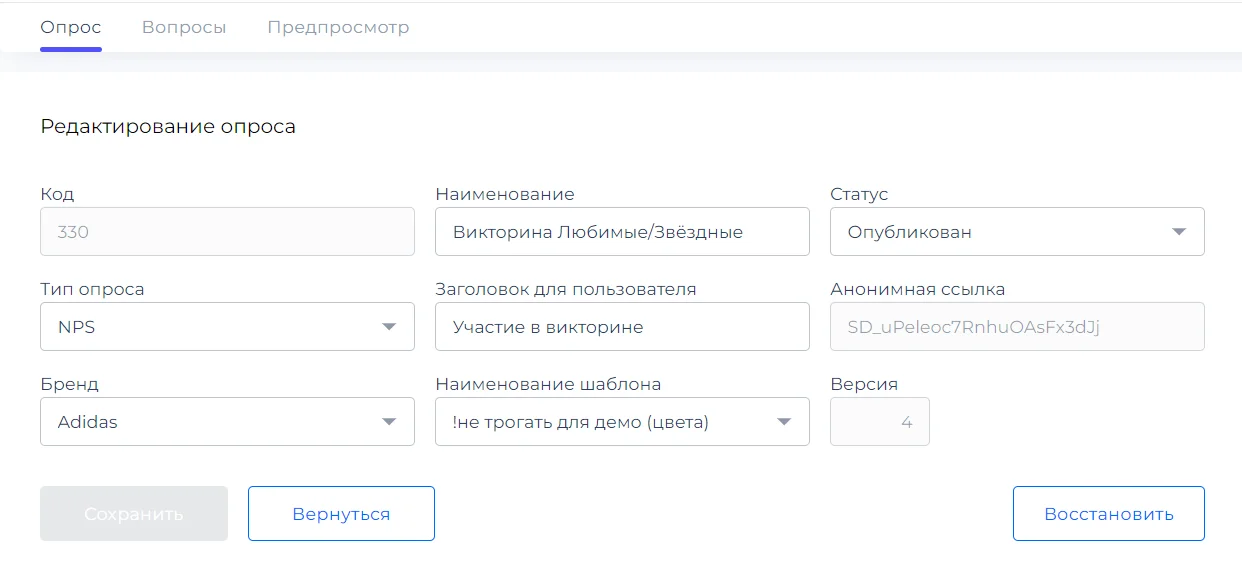
Task: Open the Бренд dropdown
Action: tap(227, 421)
